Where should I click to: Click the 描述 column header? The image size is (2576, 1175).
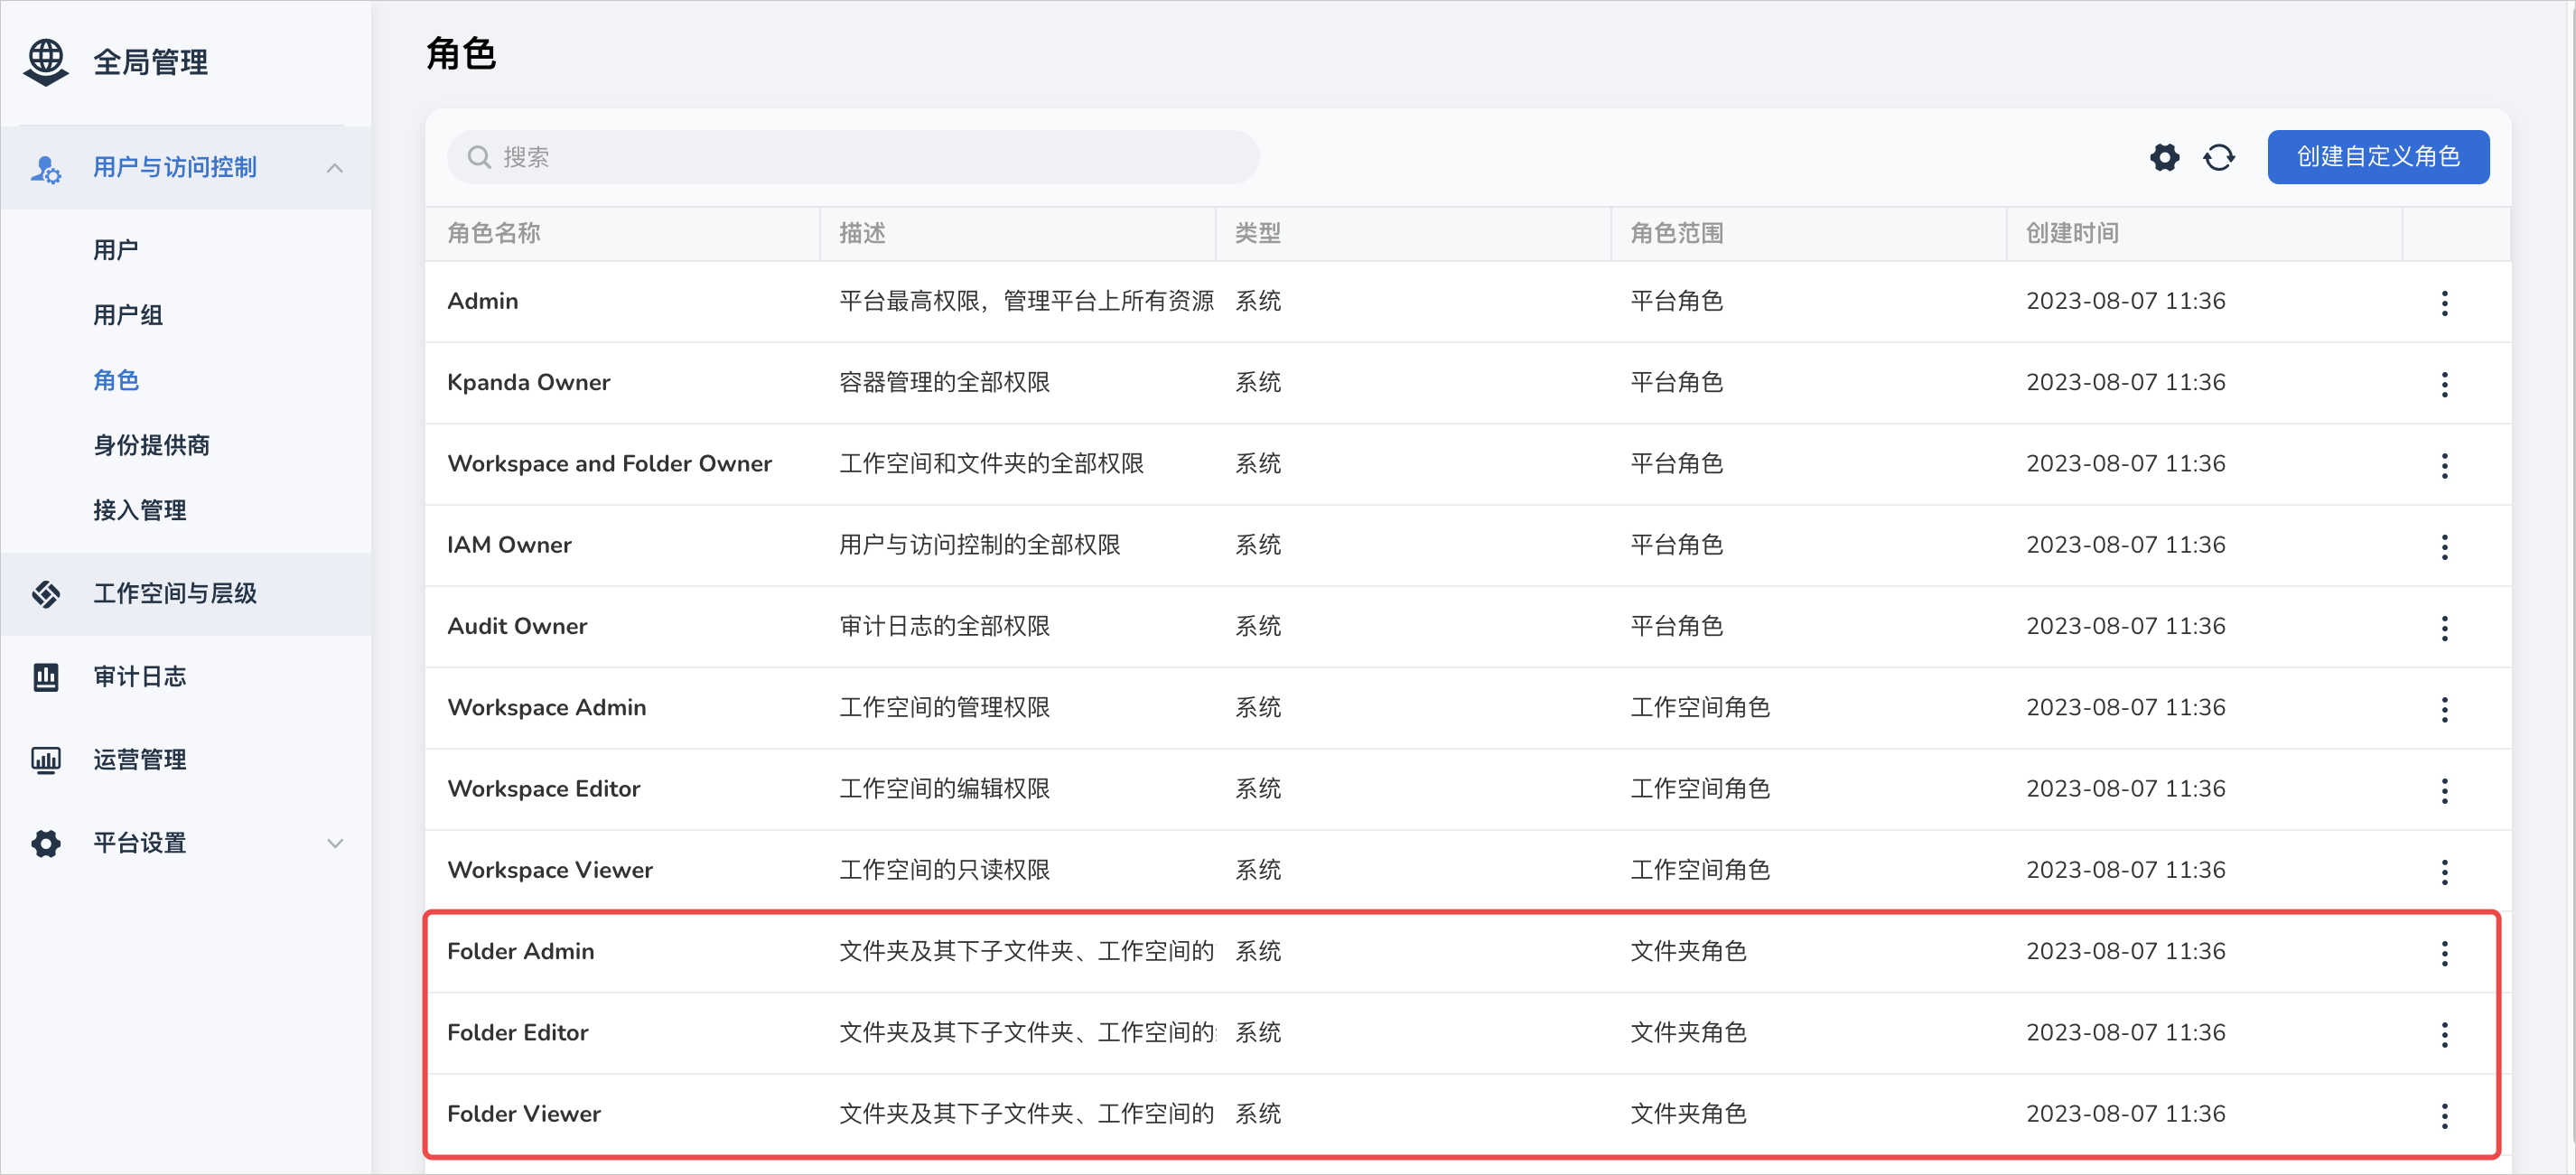[x=863, y=233]
